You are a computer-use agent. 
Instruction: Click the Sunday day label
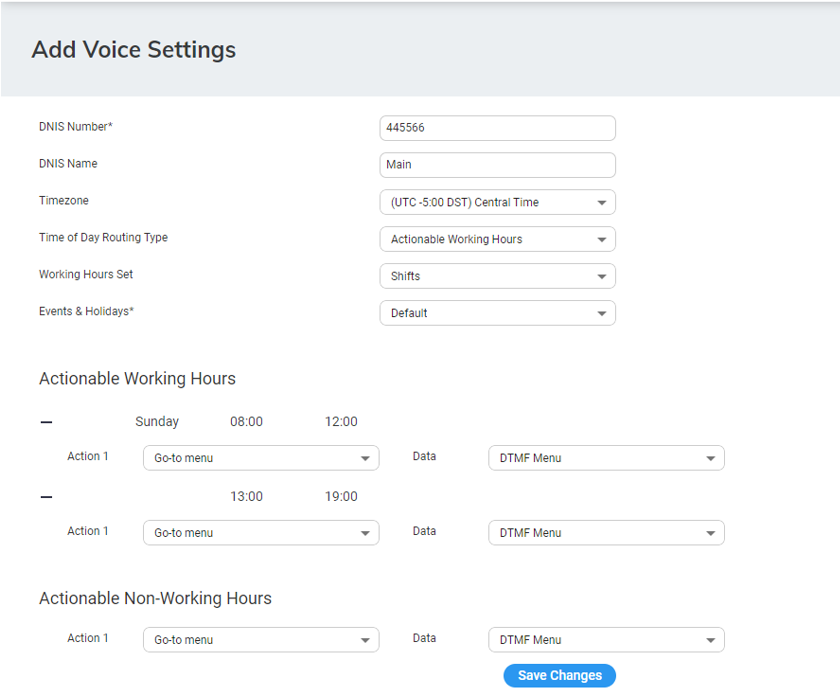click(x=157, y=422)
